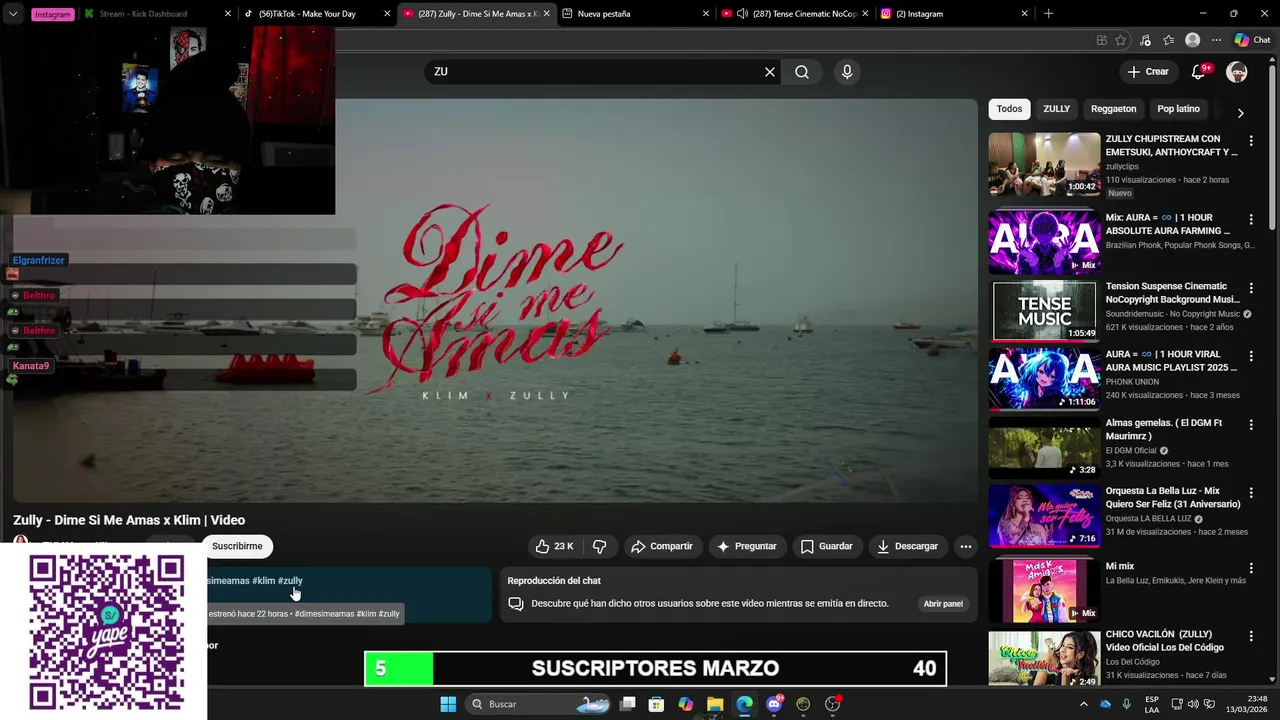Click the Descargar button
The image size is (1280, 720).
point(907,546)
